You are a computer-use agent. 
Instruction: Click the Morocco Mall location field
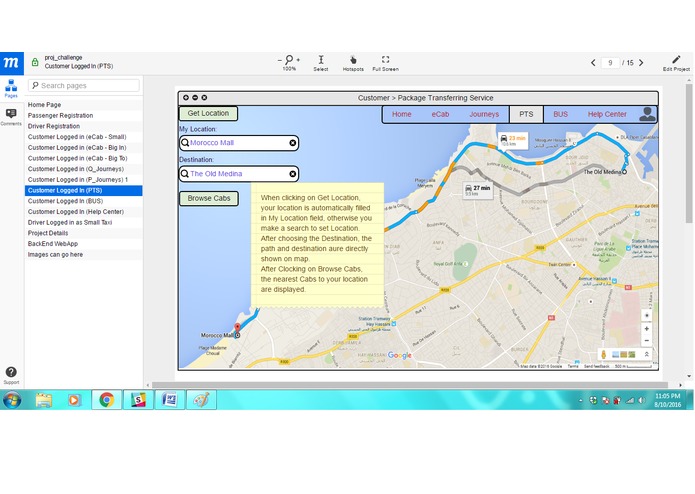239,143
